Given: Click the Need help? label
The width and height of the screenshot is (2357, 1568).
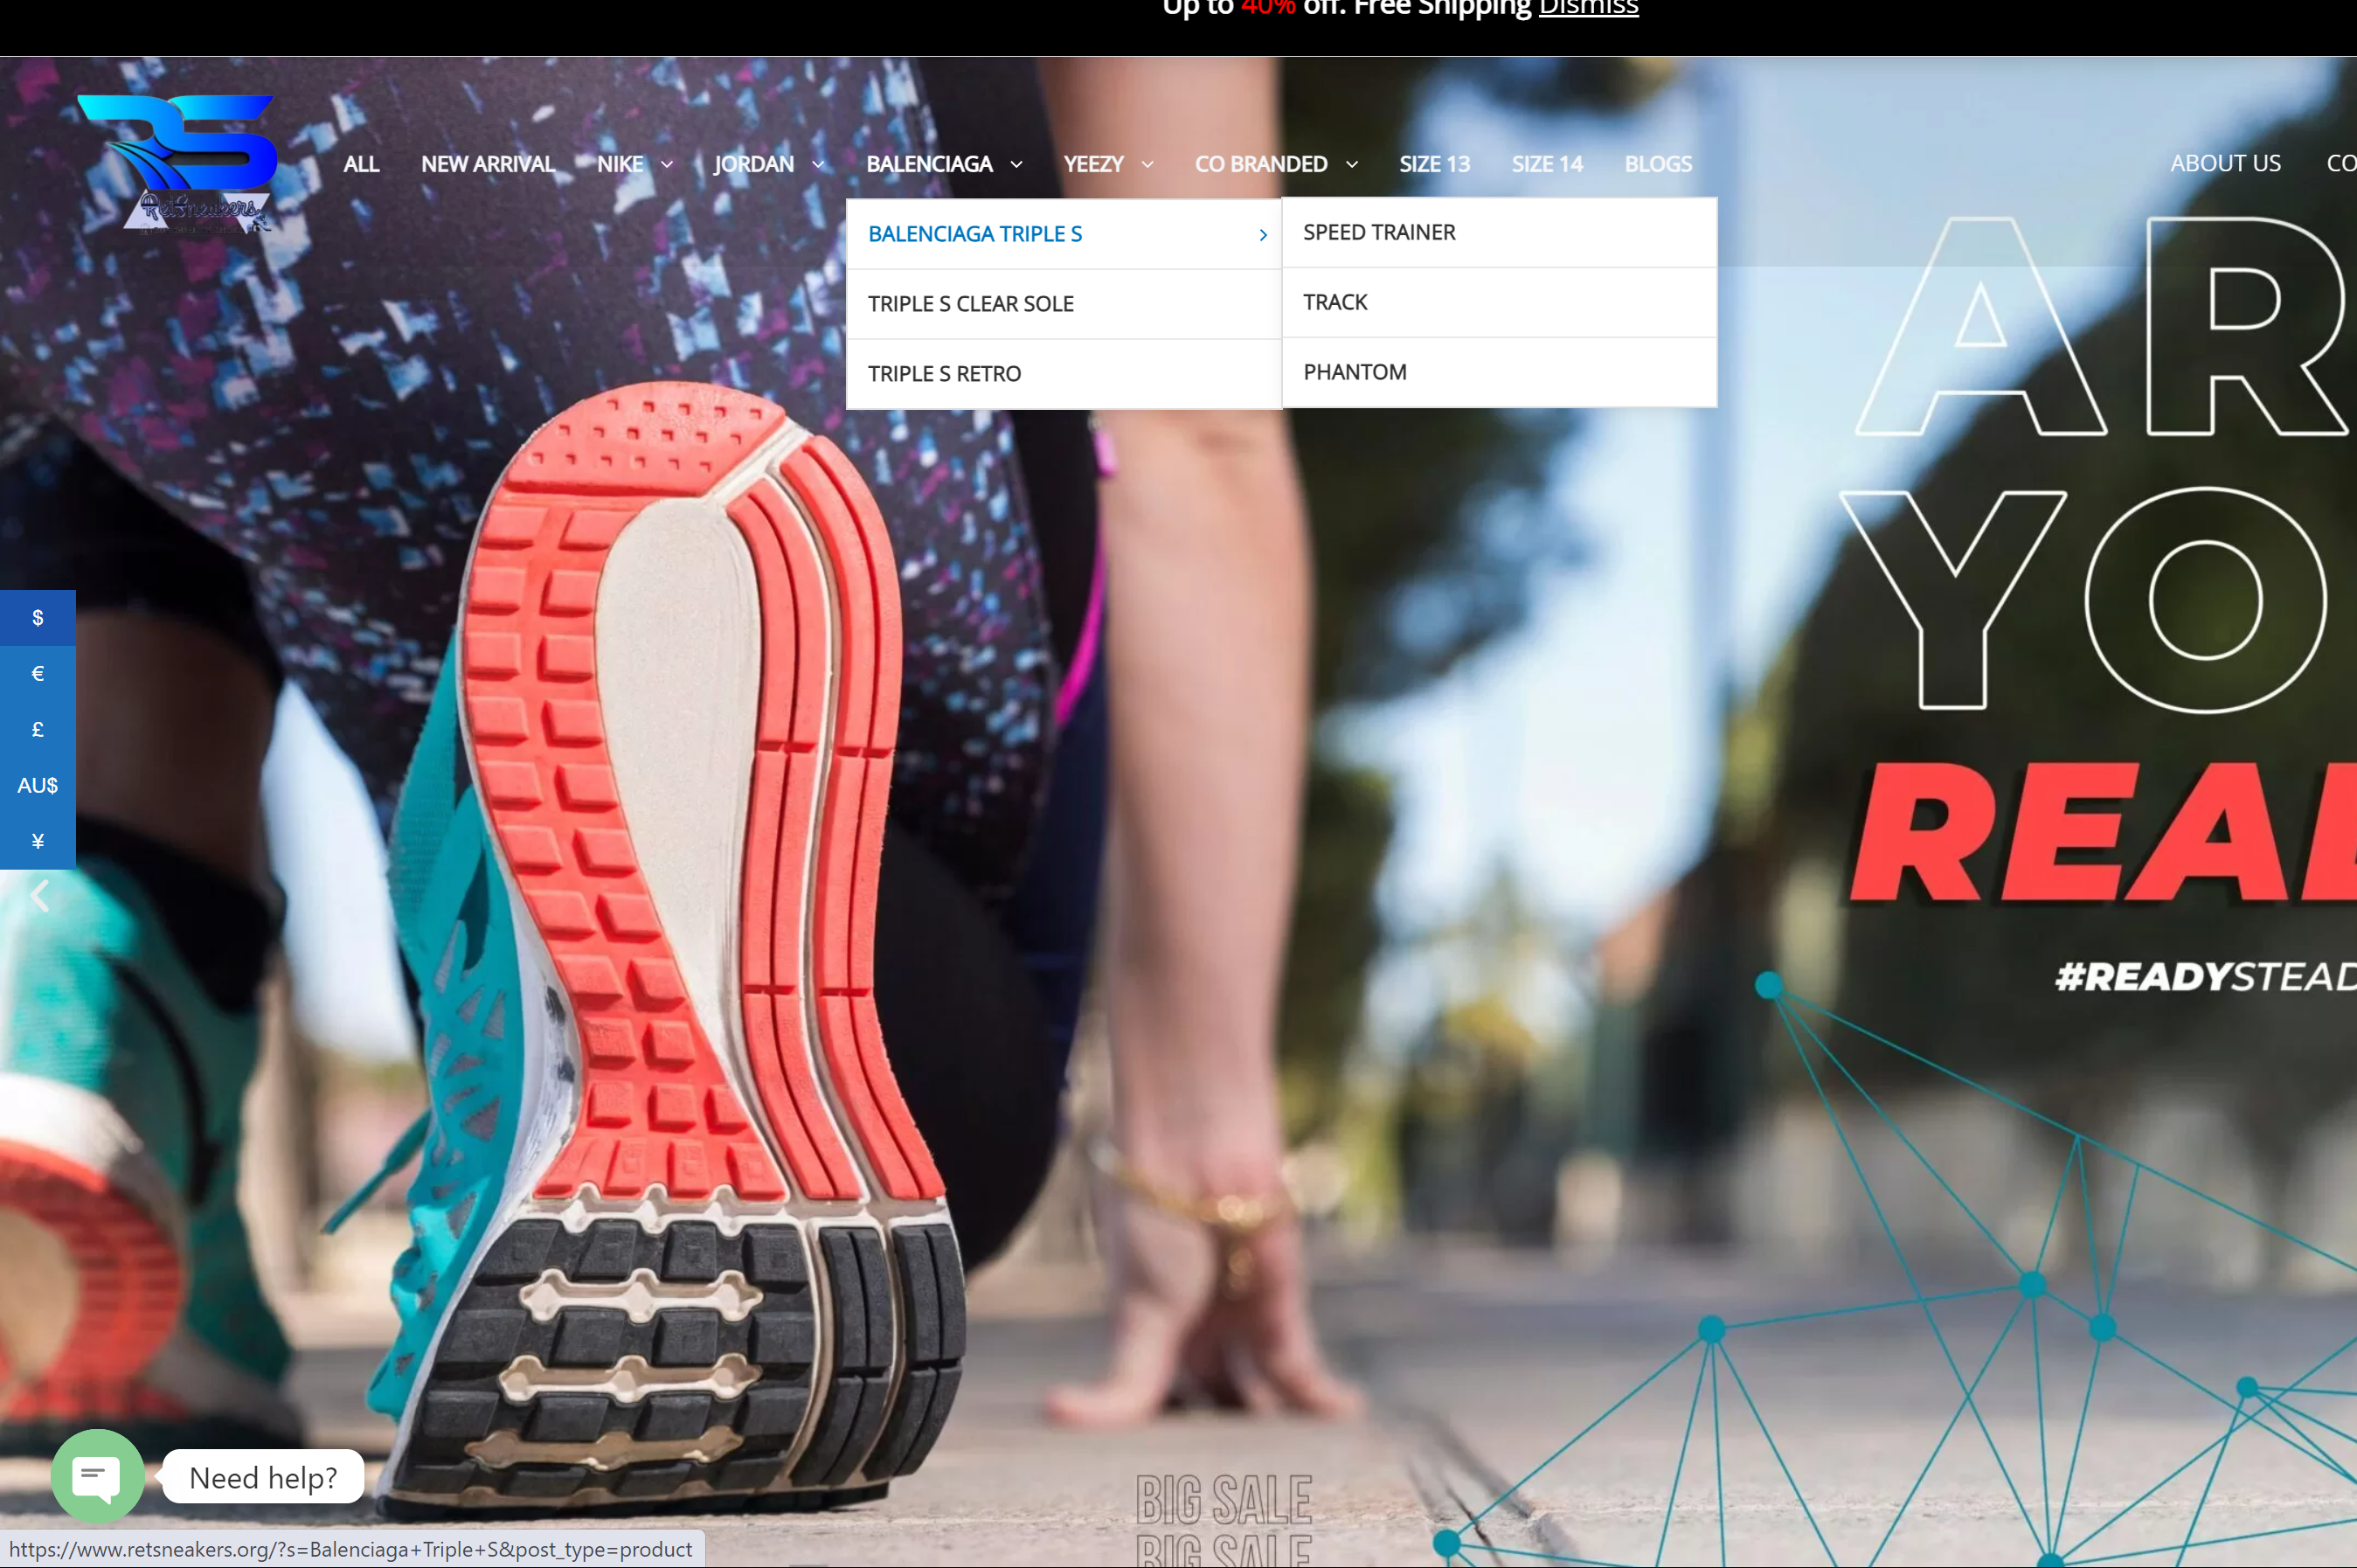Looking at the screenshot, I should 263,1477.
